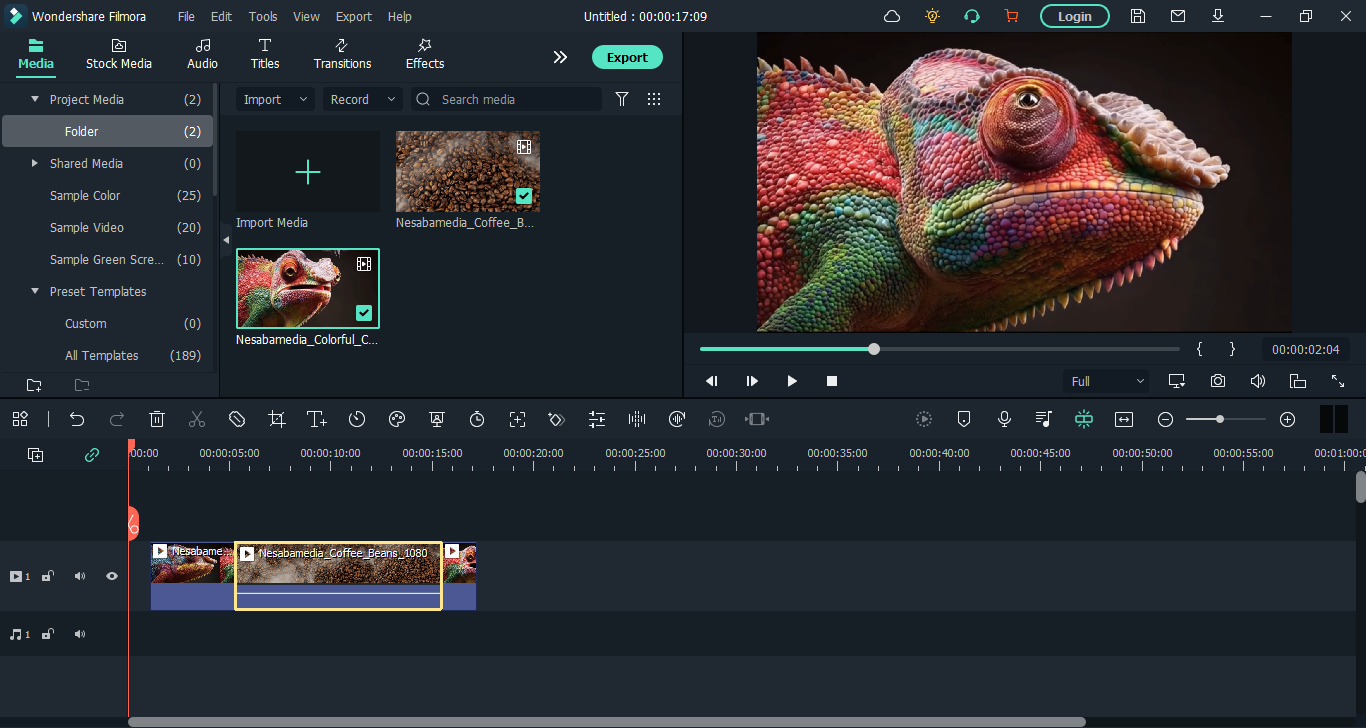Open the Tools menu
Screen dimensions: 1366x728
(x=263, y=16)
